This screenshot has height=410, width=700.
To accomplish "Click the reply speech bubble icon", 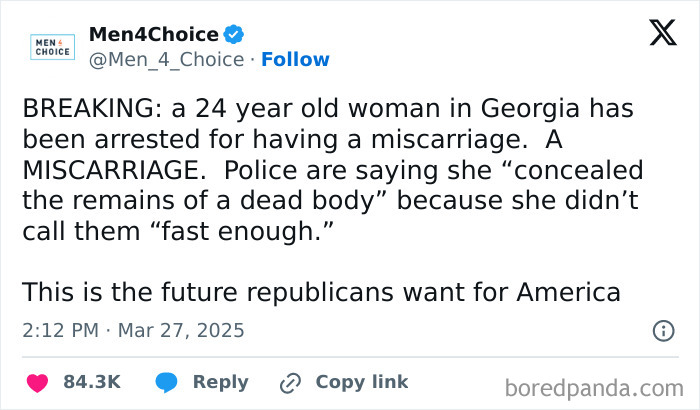I will [167, 382].
